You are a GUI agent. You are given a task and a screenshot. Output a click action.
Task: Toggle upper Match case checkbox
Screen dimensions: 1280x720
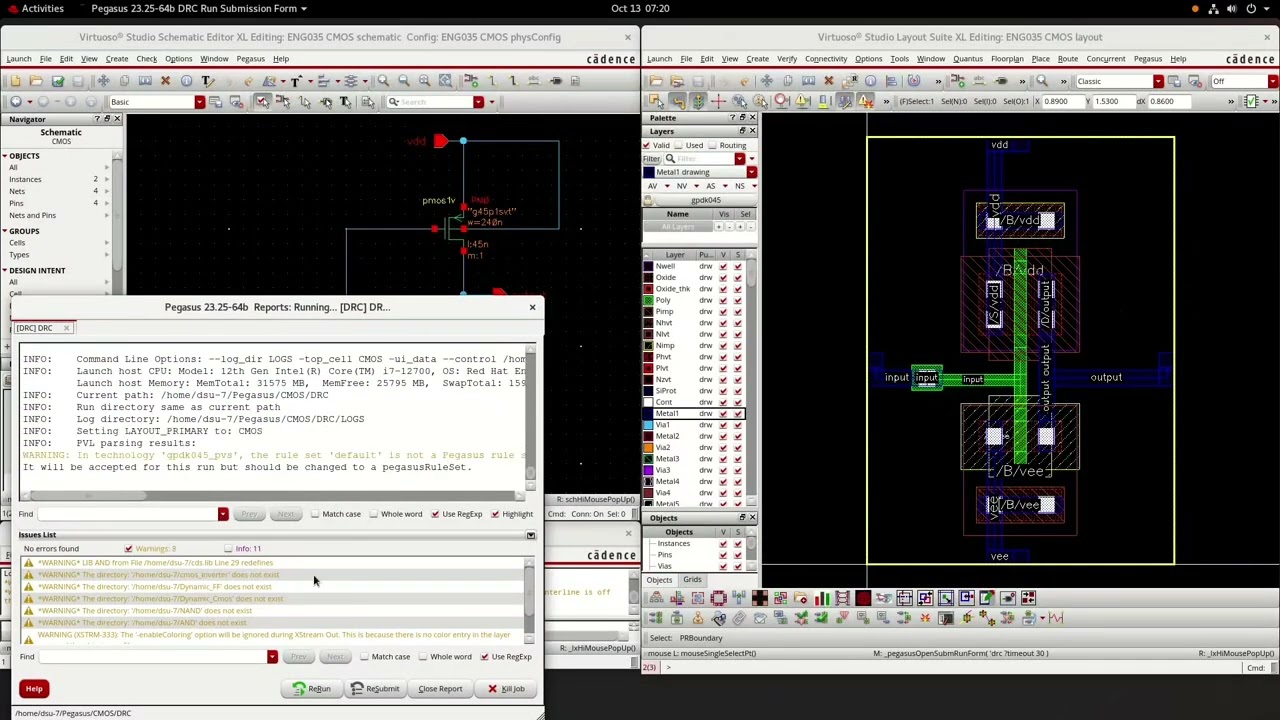pos(315,514)
